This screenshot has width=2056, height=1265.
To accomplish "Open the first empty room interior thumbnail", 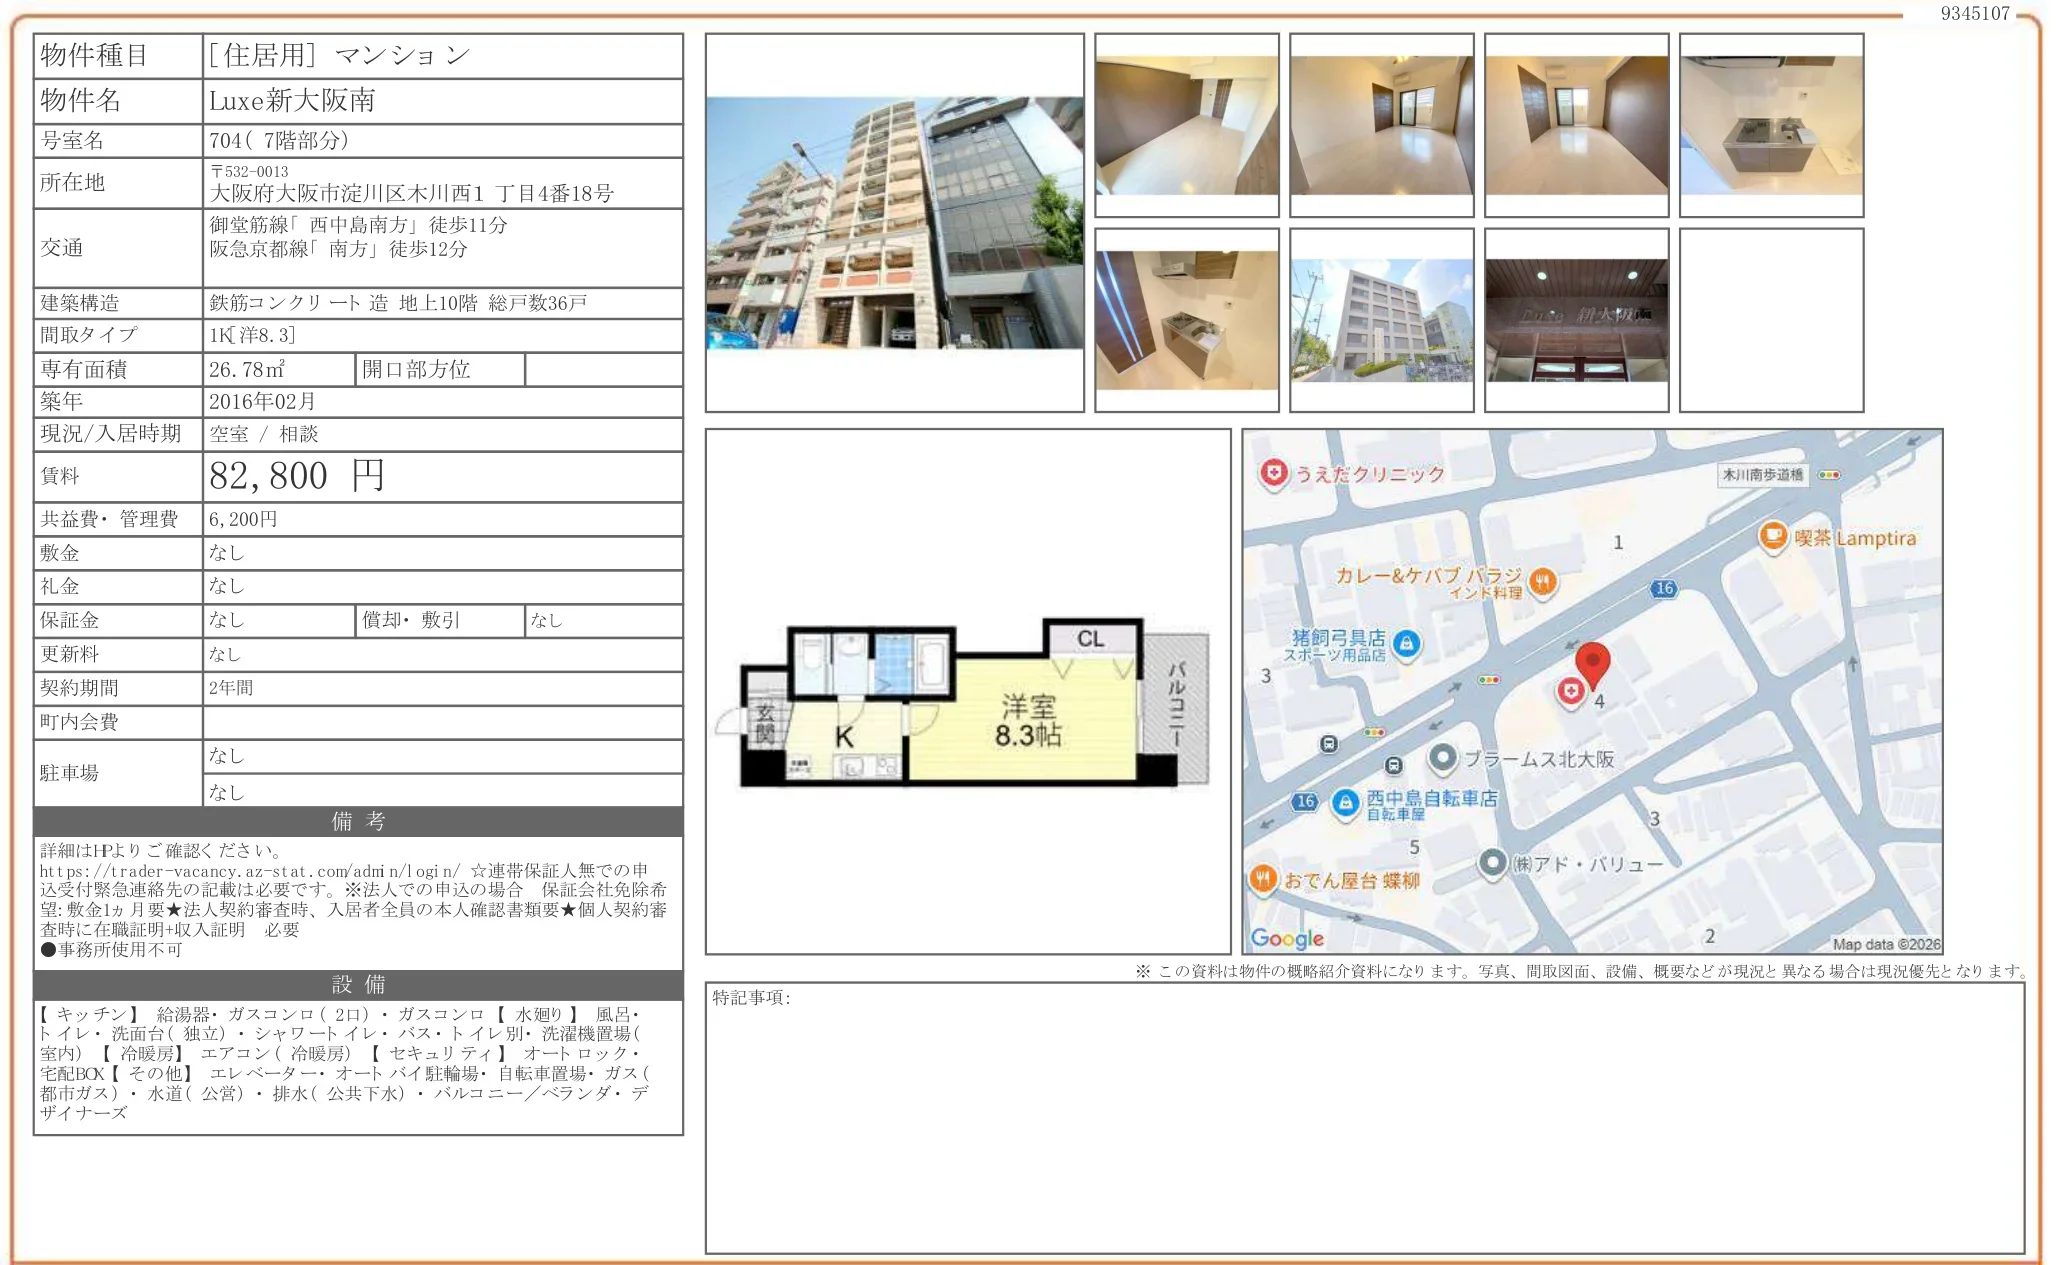I will coord(1186,125).
